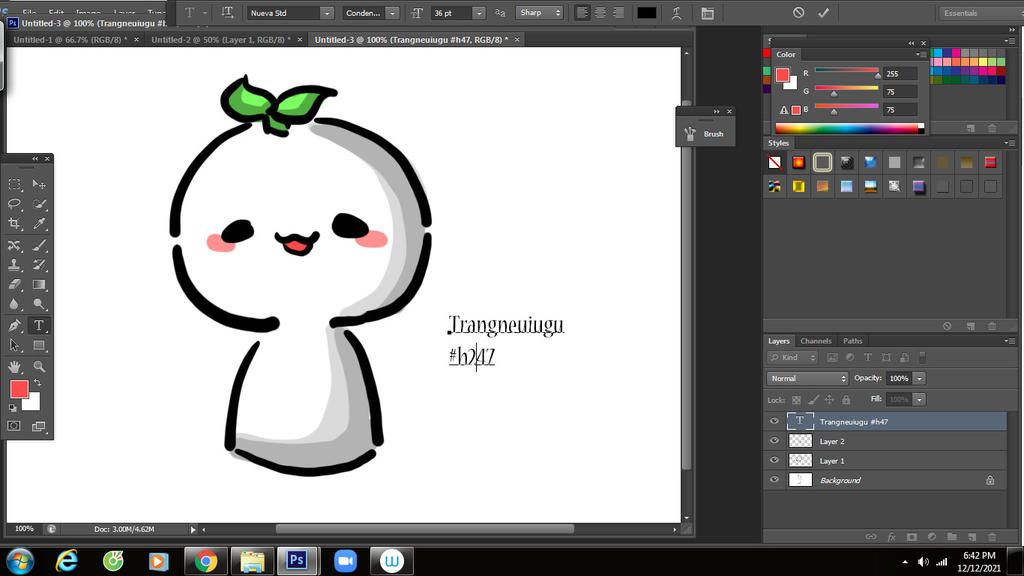The image size is (1024, 576).
Task: Open the Opacity slider dropdown arrow
Action: coord(919,379)
